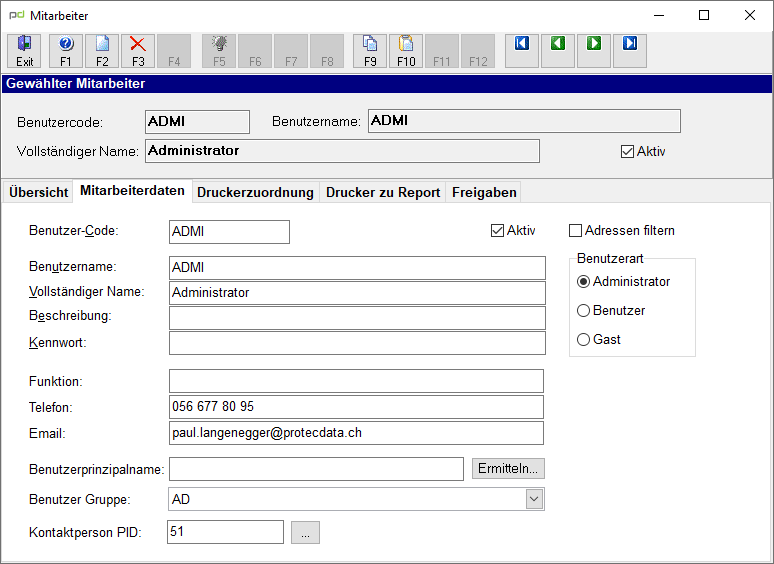
Task: Jump to first record arrow icon
Action: point(522,51)
